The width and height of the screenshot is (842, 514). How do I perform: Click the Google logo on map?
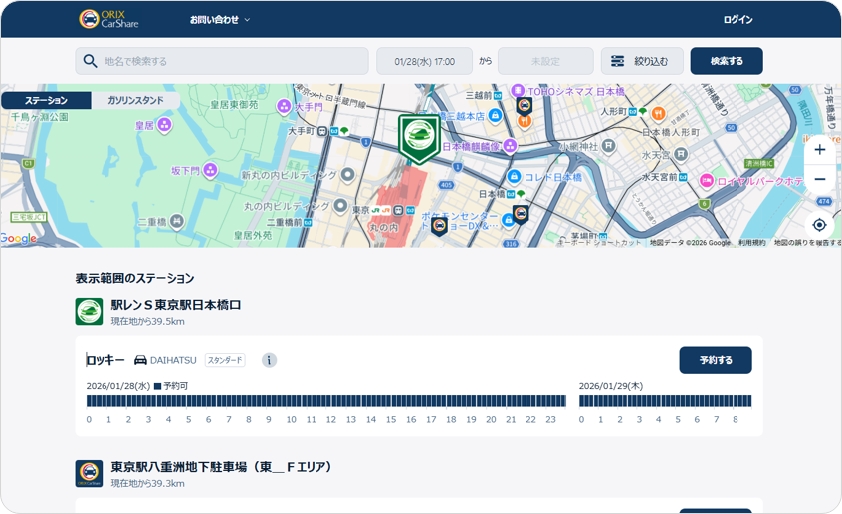[x=19, y=238]
